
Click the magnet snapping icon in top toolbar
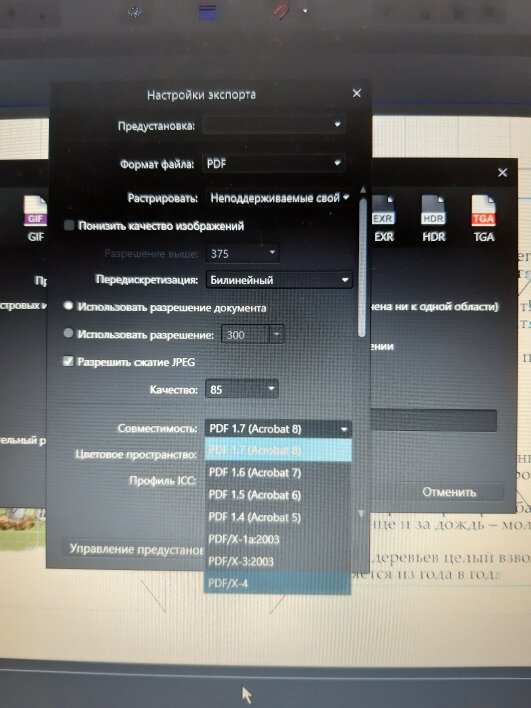click(x=282, y=12)
